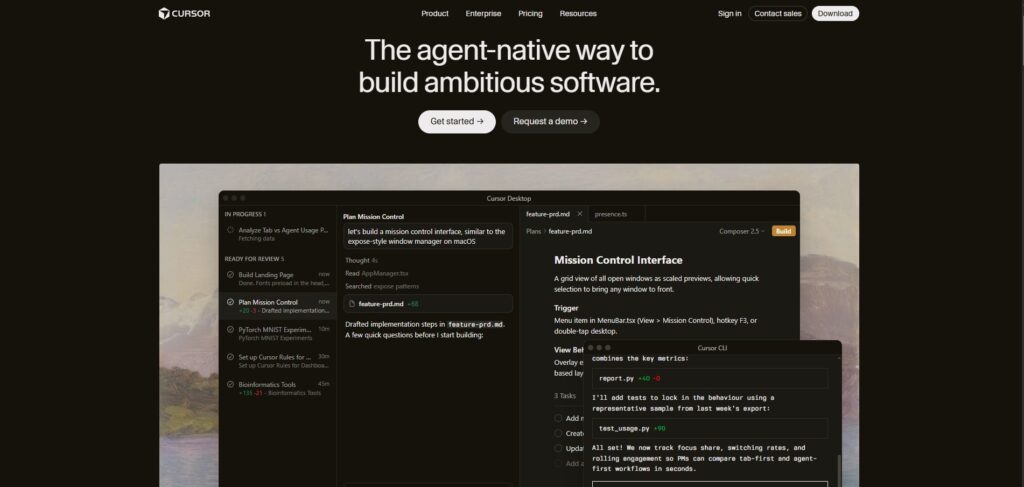
Task: Click Plans in the breadcrumb
Action: point(534,231)
